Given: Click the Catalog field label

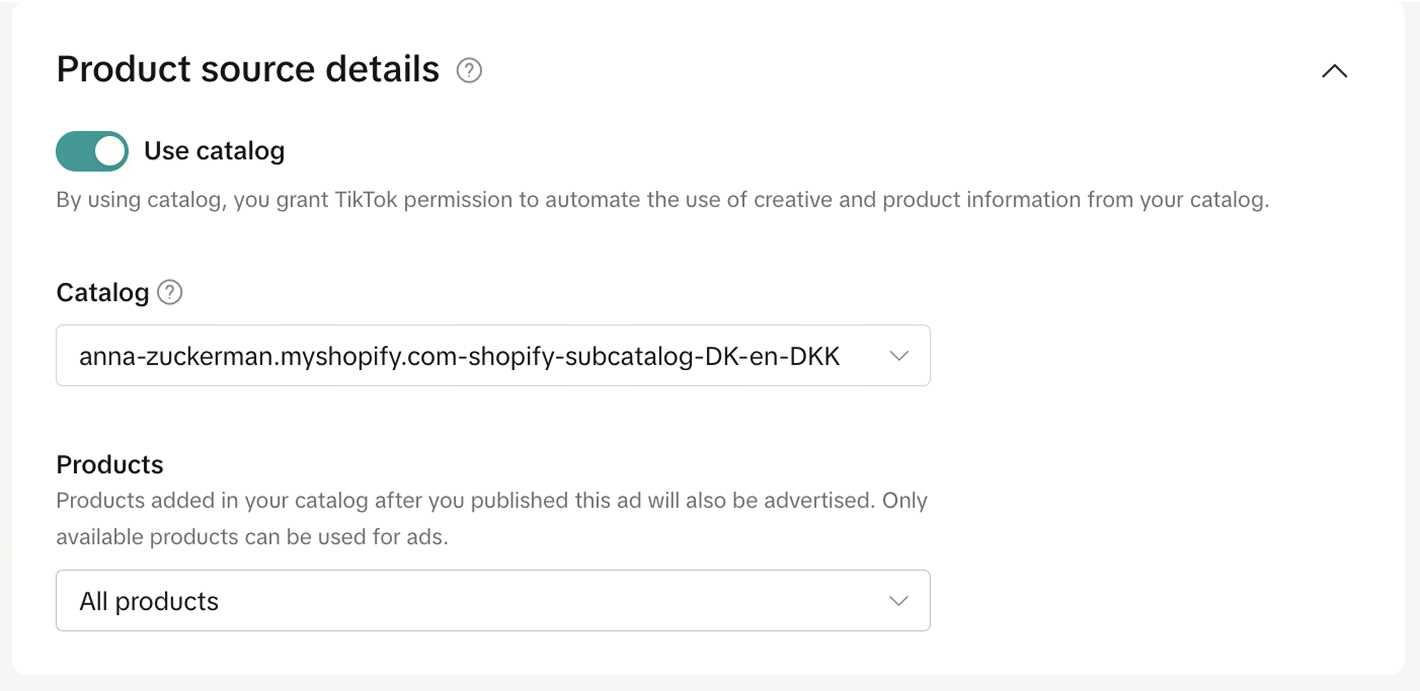Looking at the screenshot, I should pyautogui.click(x=102, y=292).
